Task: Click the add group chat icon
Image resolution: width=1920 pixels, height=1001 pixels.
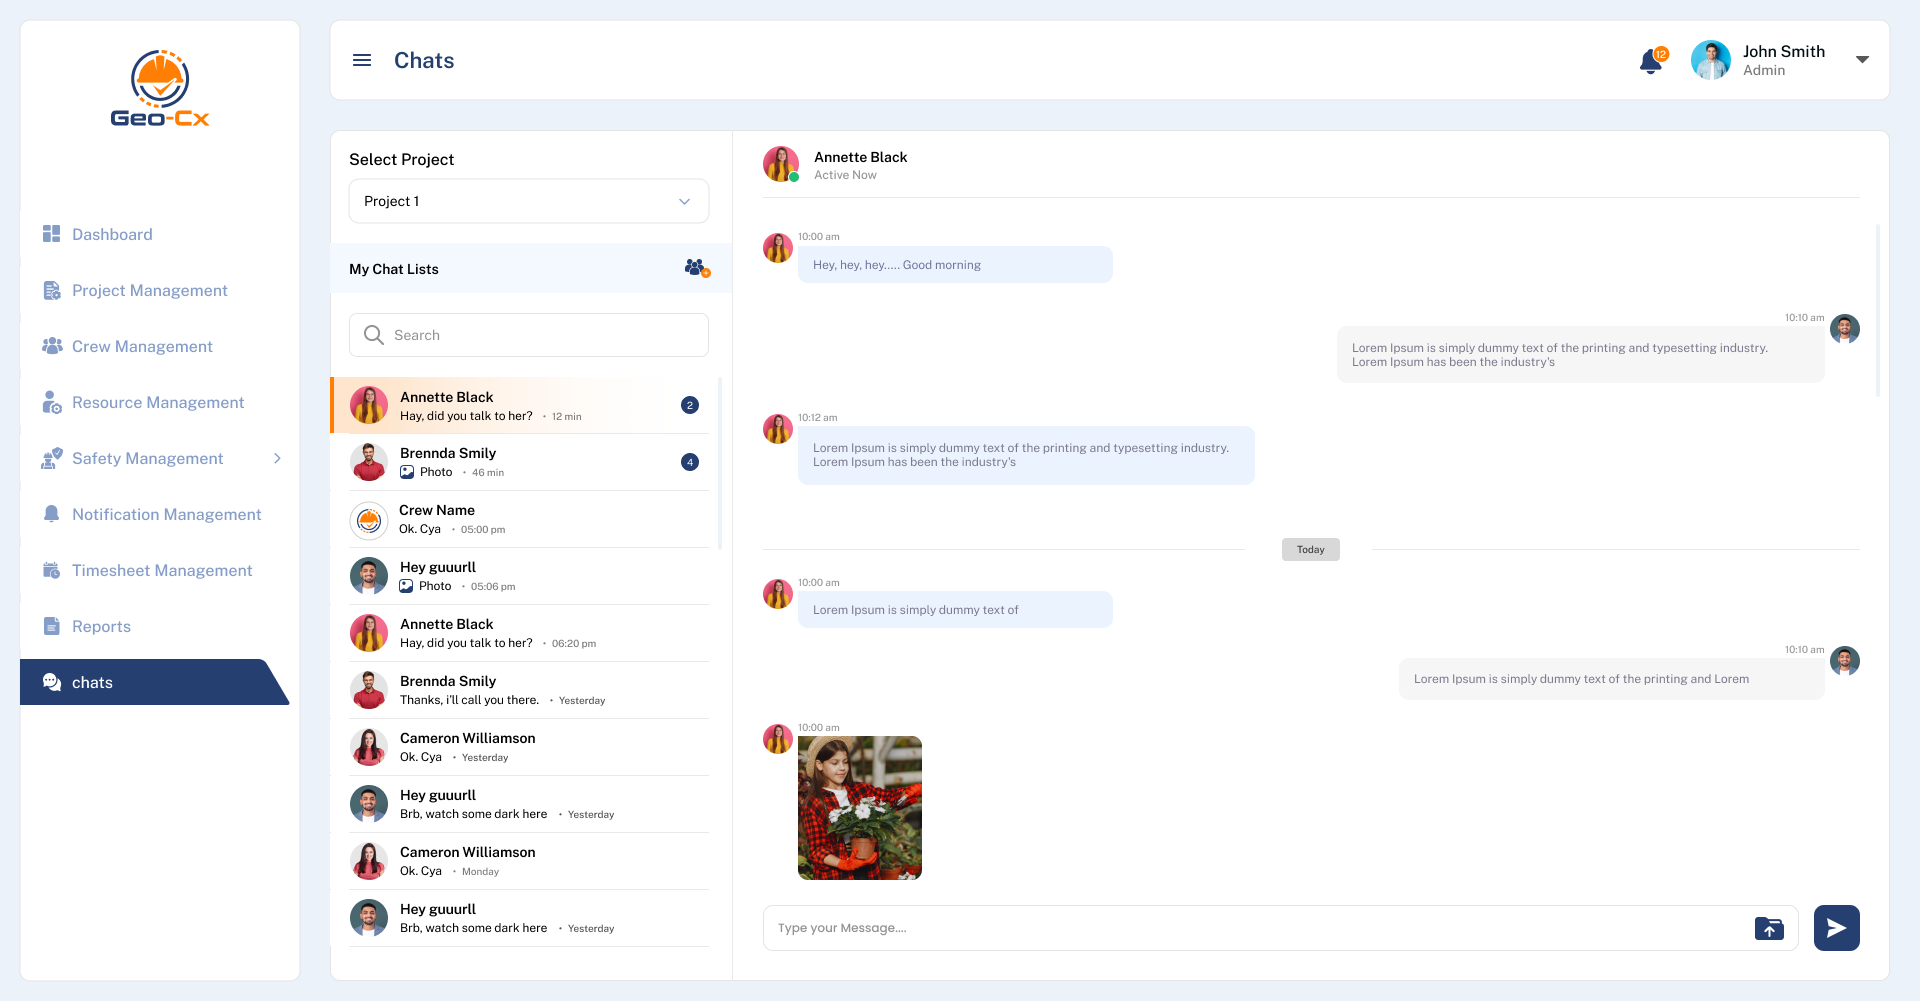Action: pyautogui.click(x=696, y=268)
